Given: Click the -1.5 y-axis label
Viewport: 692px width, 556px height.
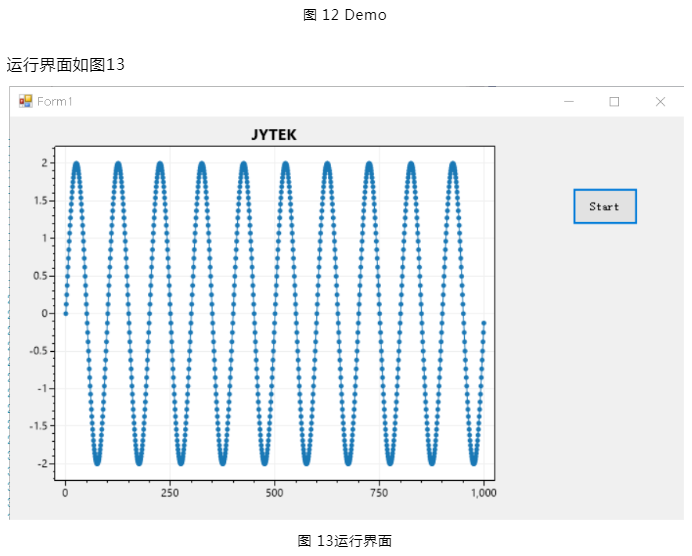Looking at the screenshot, I should (39, 426).
